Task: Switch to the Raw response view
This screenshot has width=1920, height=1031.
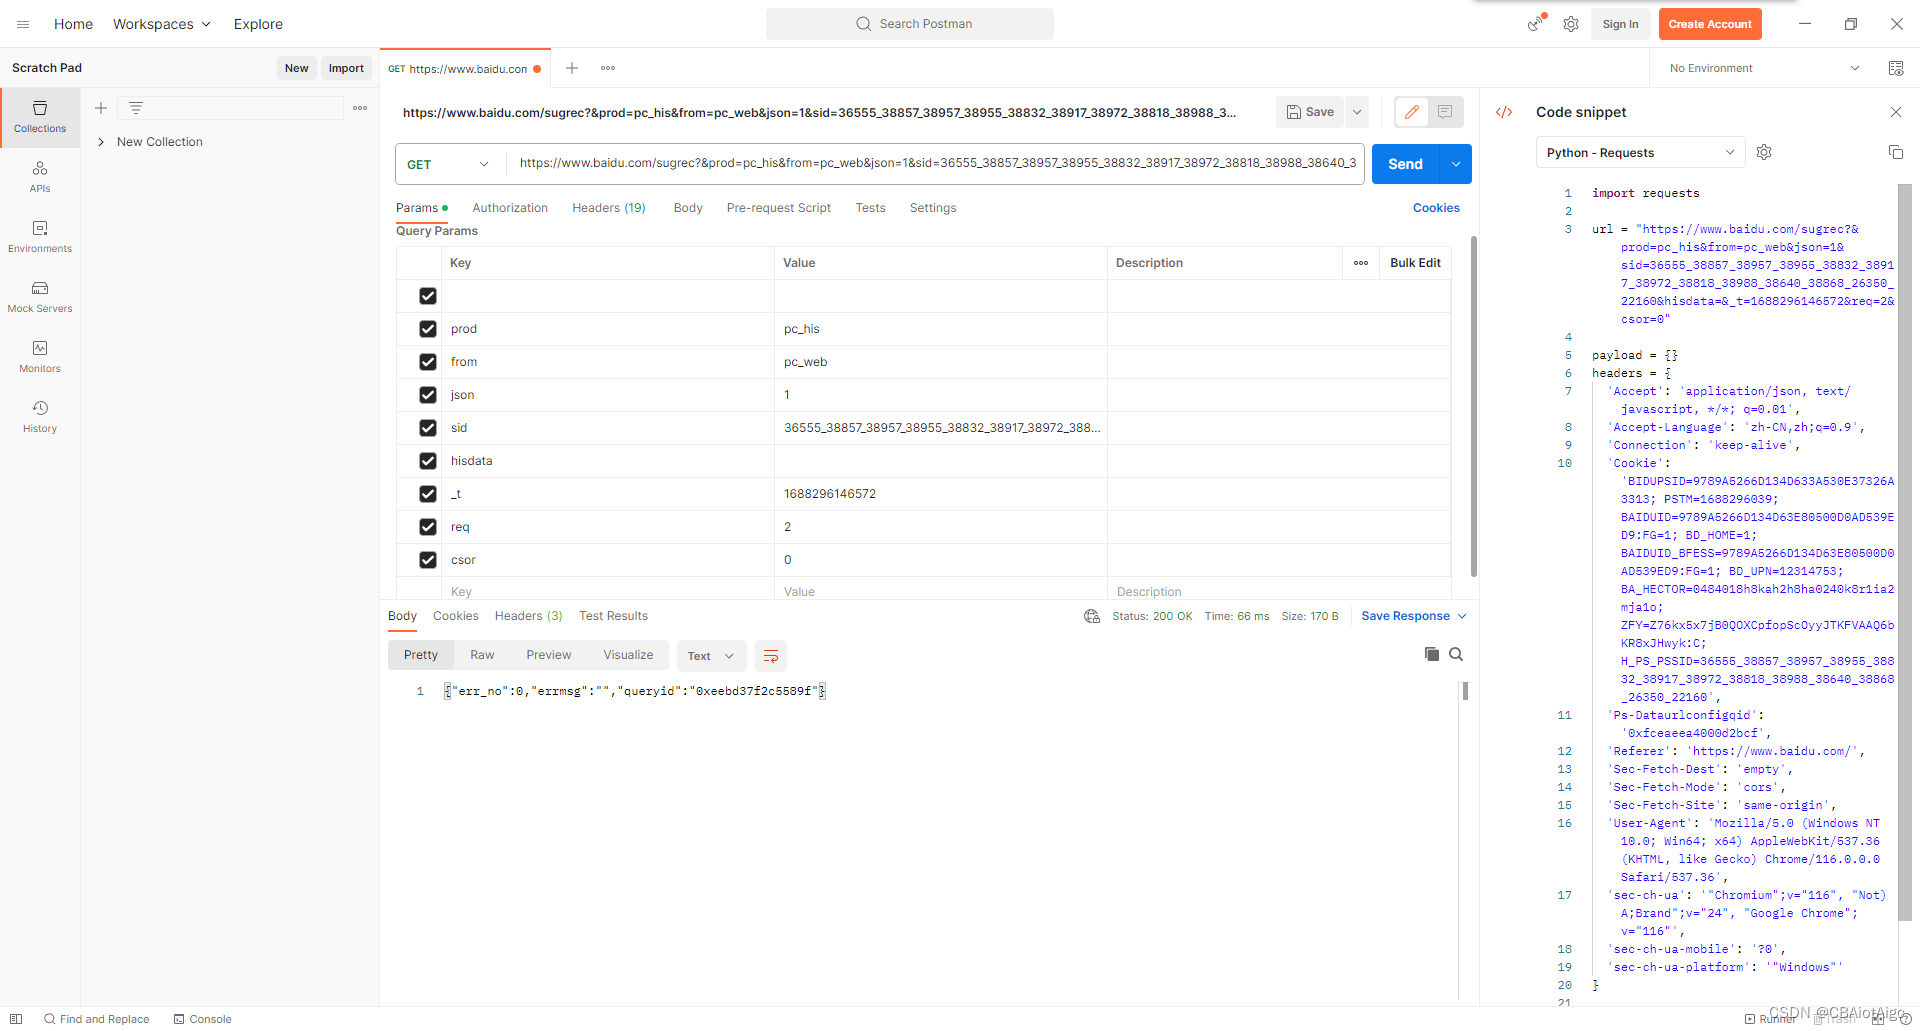Action: pyautogui.click(x=482, y=655)
